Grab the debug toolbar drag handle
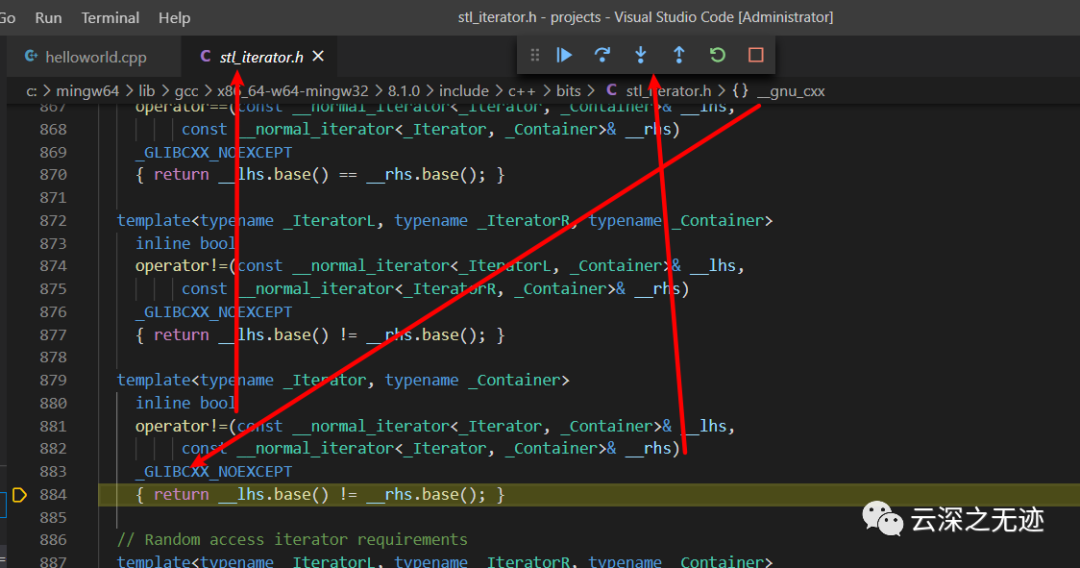Viewport: 1080px width, 568px height. coord(534,55)
